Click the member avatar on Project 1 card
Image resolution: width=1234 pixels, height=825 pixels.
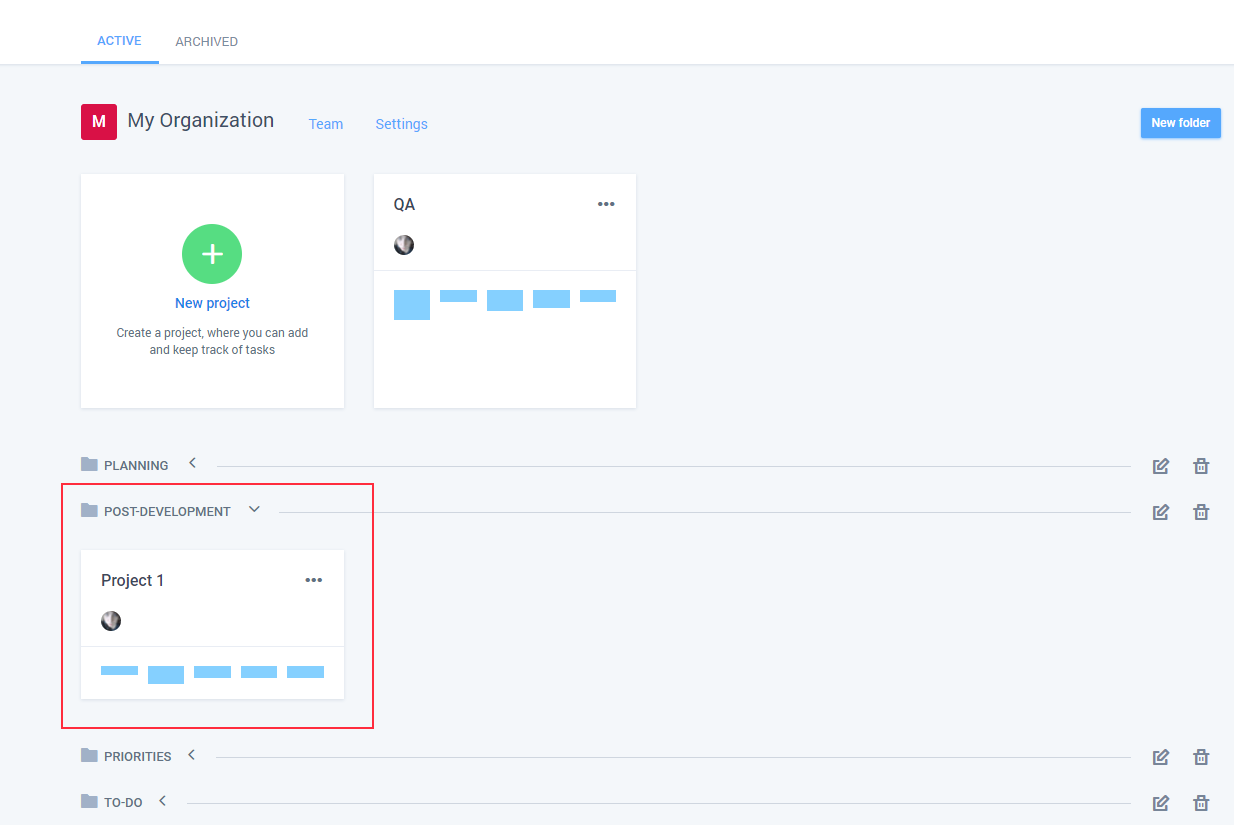tap(111, 621)
